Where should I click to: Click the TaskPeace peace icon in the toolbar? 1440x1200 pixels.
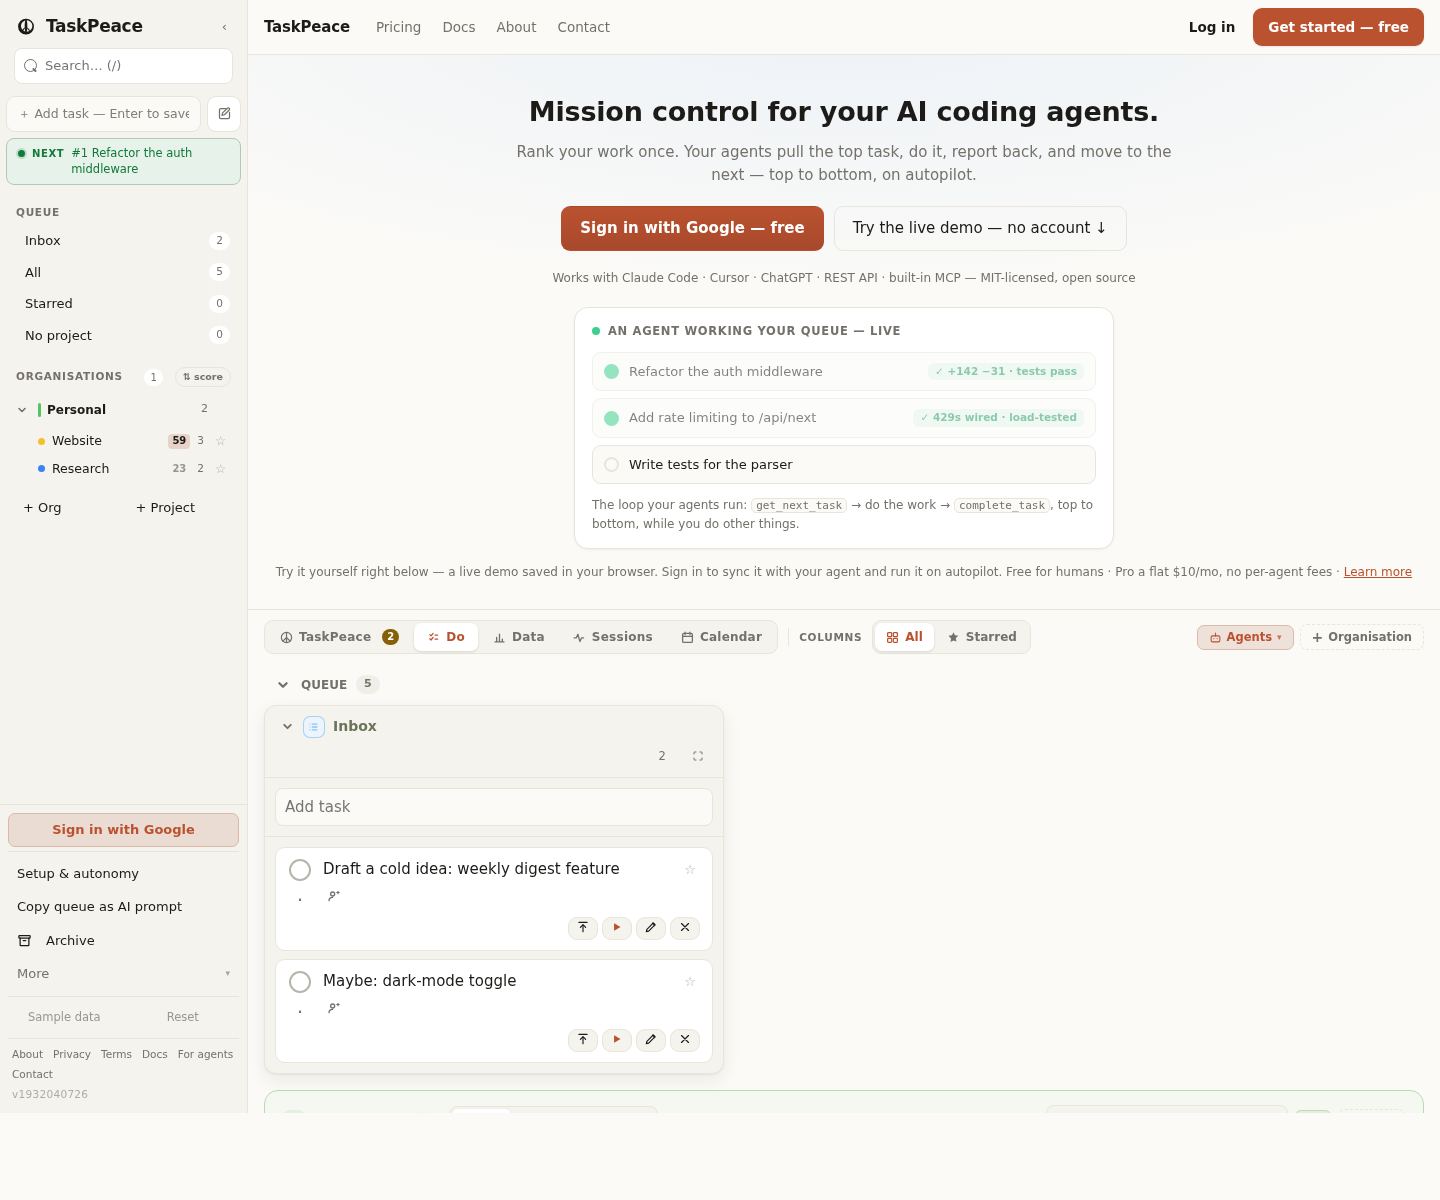287,637
